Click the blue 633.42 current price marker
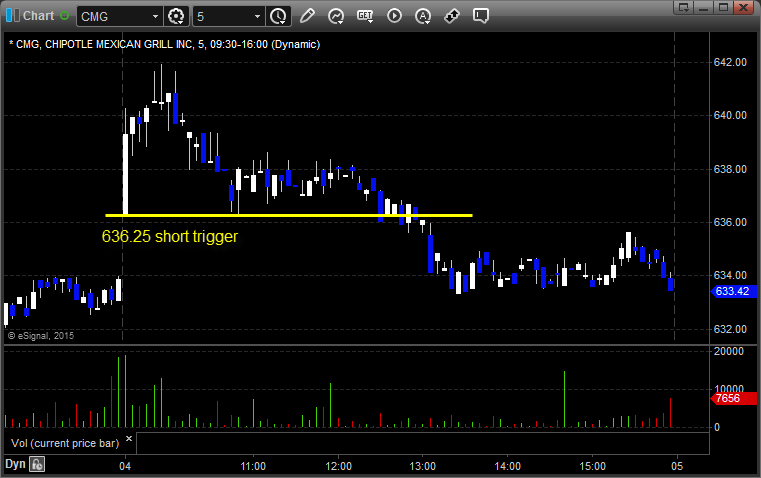The image size is (761, 478). click(x=733, y=291)
